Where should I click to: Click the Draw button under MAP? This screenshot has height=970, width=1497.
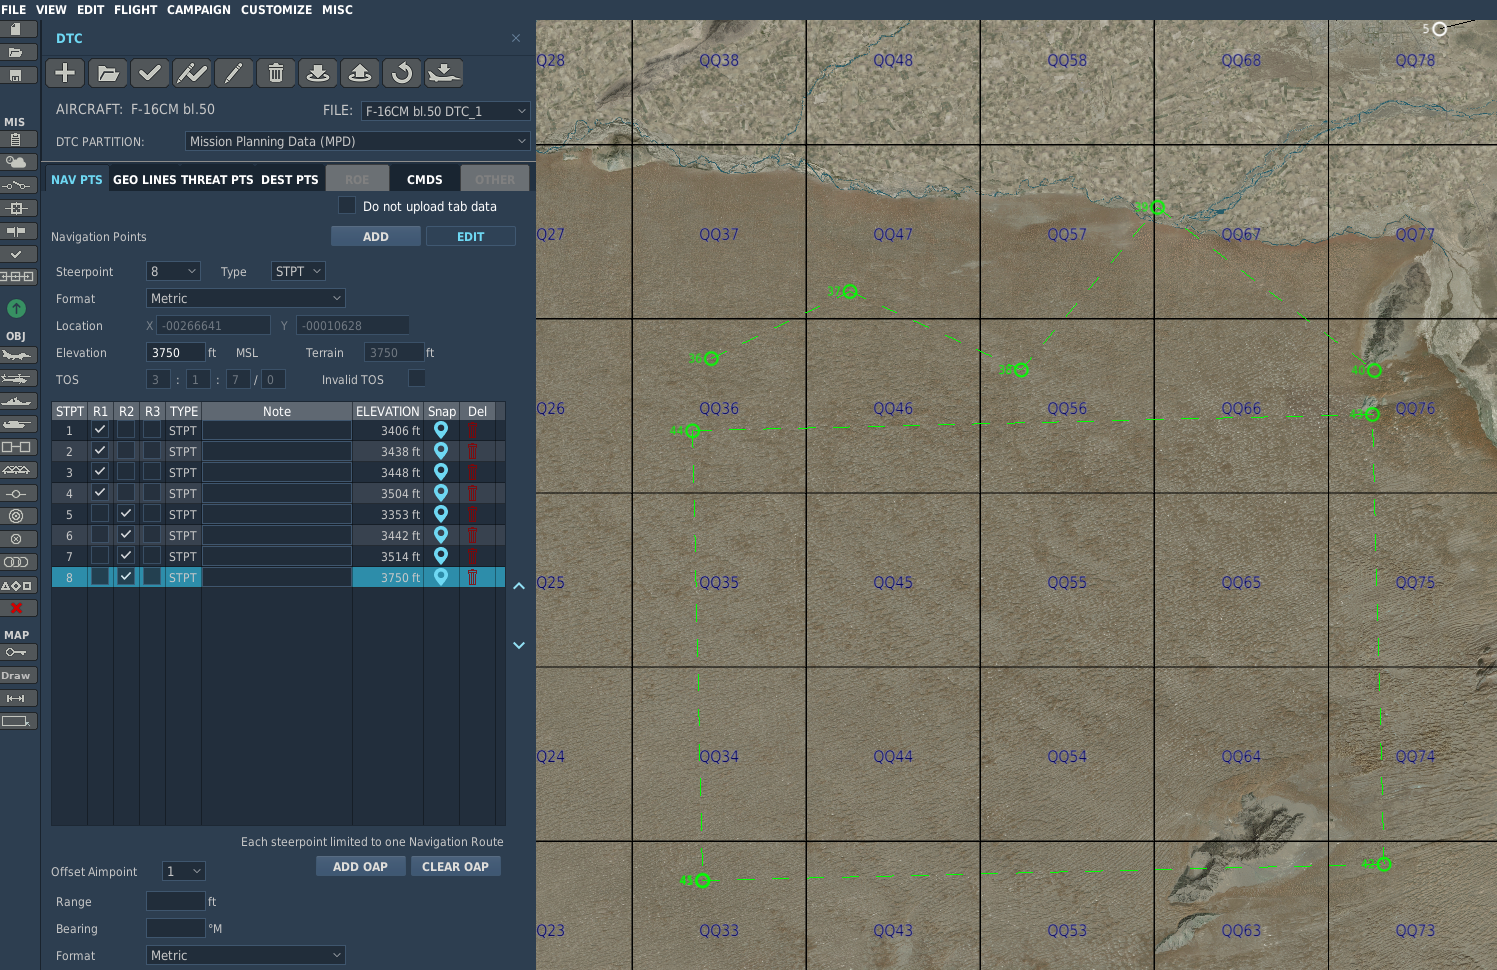point(17,675)
